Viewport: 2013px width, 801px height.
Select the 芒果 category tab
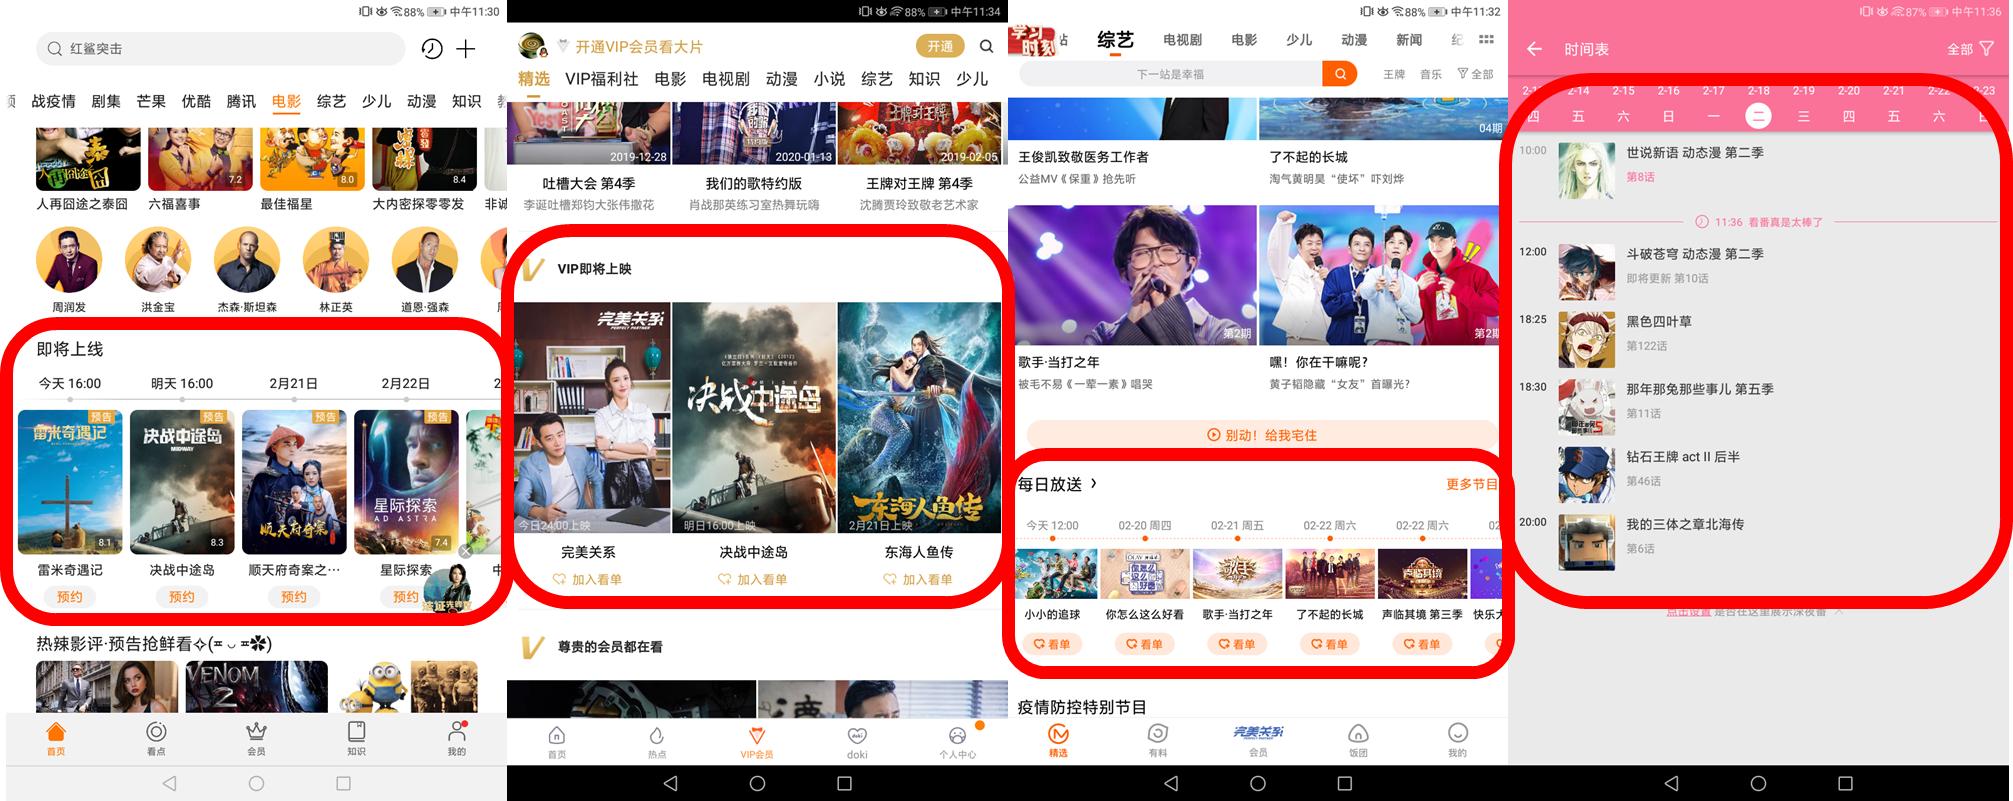tap(151, 101)
